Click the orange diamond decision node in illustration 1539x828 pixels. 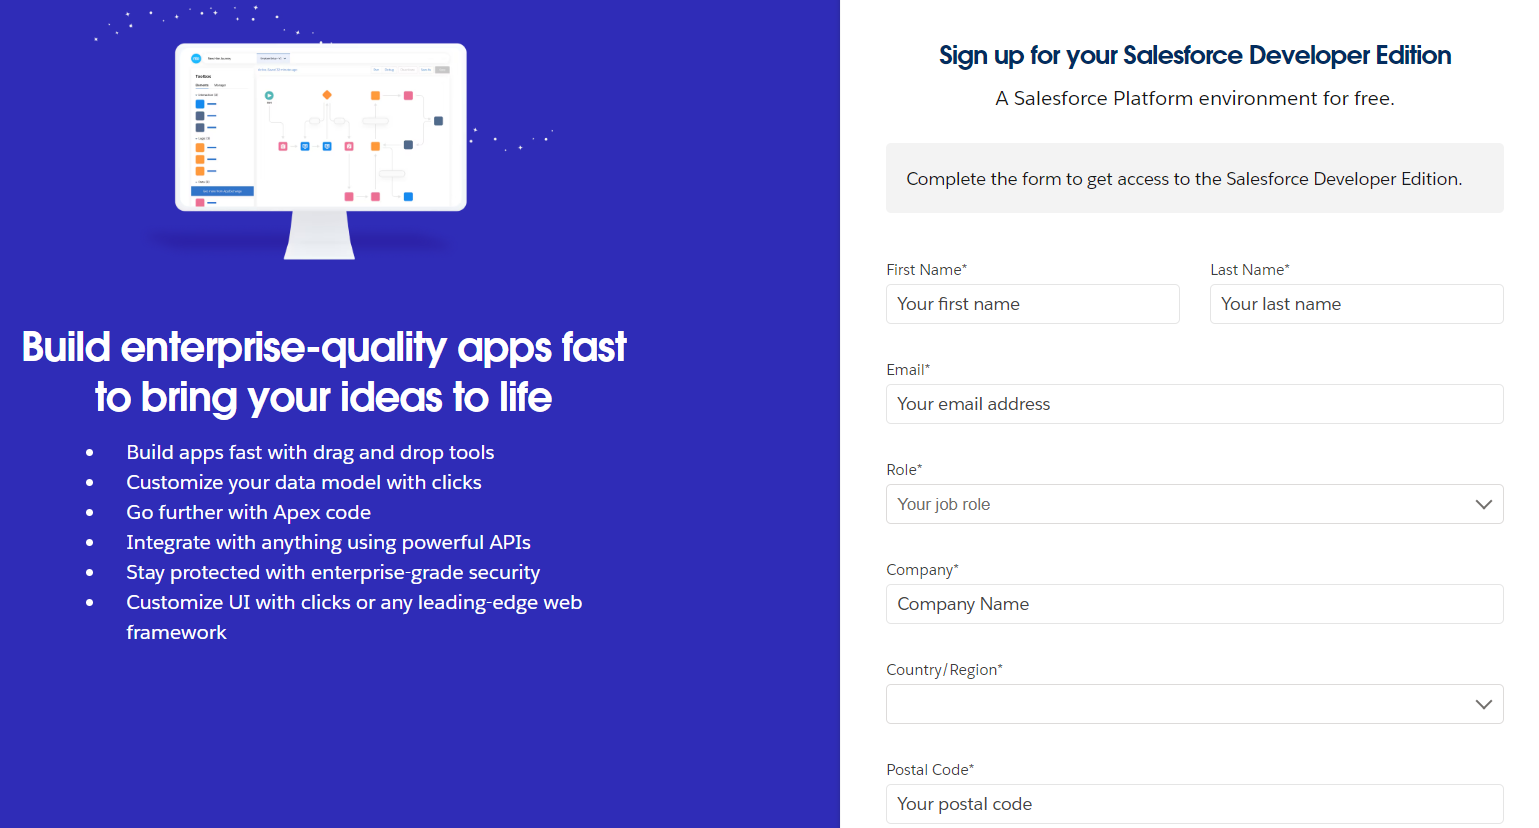[x=326, y=95]
